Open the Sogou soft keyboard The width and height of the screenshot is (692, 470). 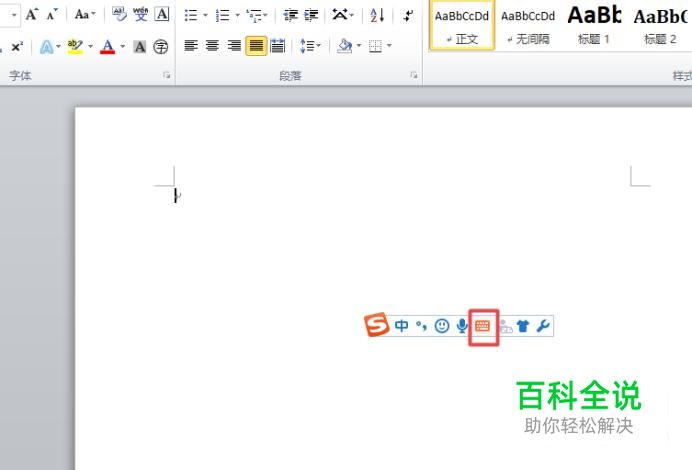click(x=483, y=326)
